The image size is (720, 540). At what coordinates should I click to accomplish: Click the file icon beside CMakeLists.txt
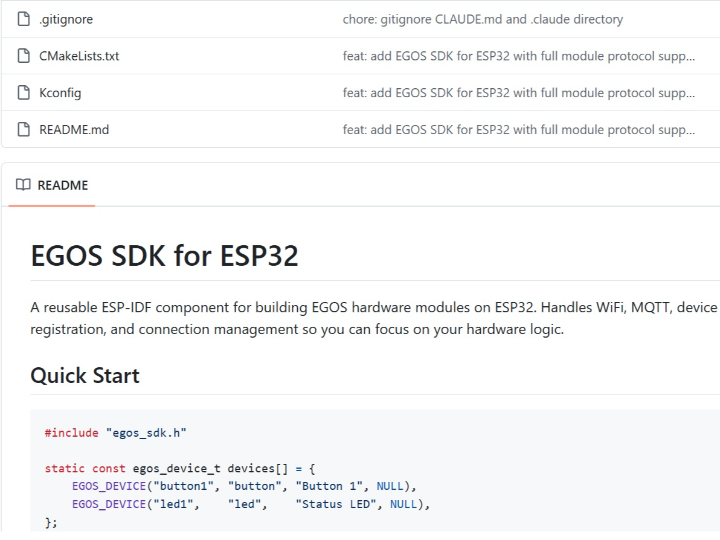[24, 56]
